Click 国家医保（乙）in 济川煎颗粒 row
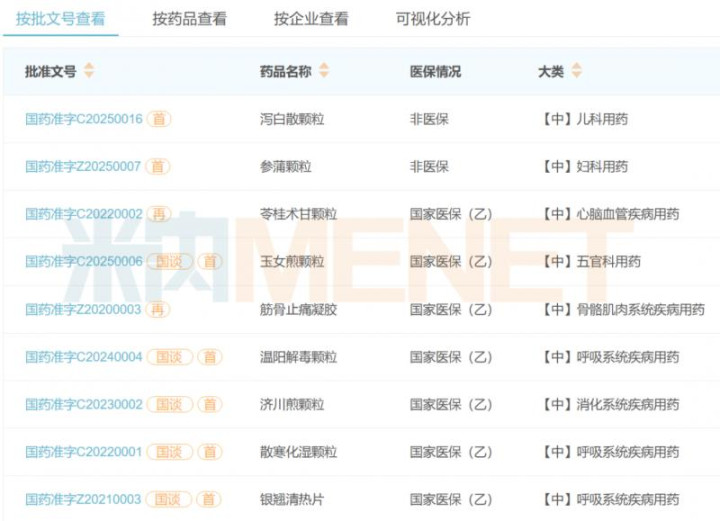Image resolution: width=720 pixels, height=521 pixels. 451,404
